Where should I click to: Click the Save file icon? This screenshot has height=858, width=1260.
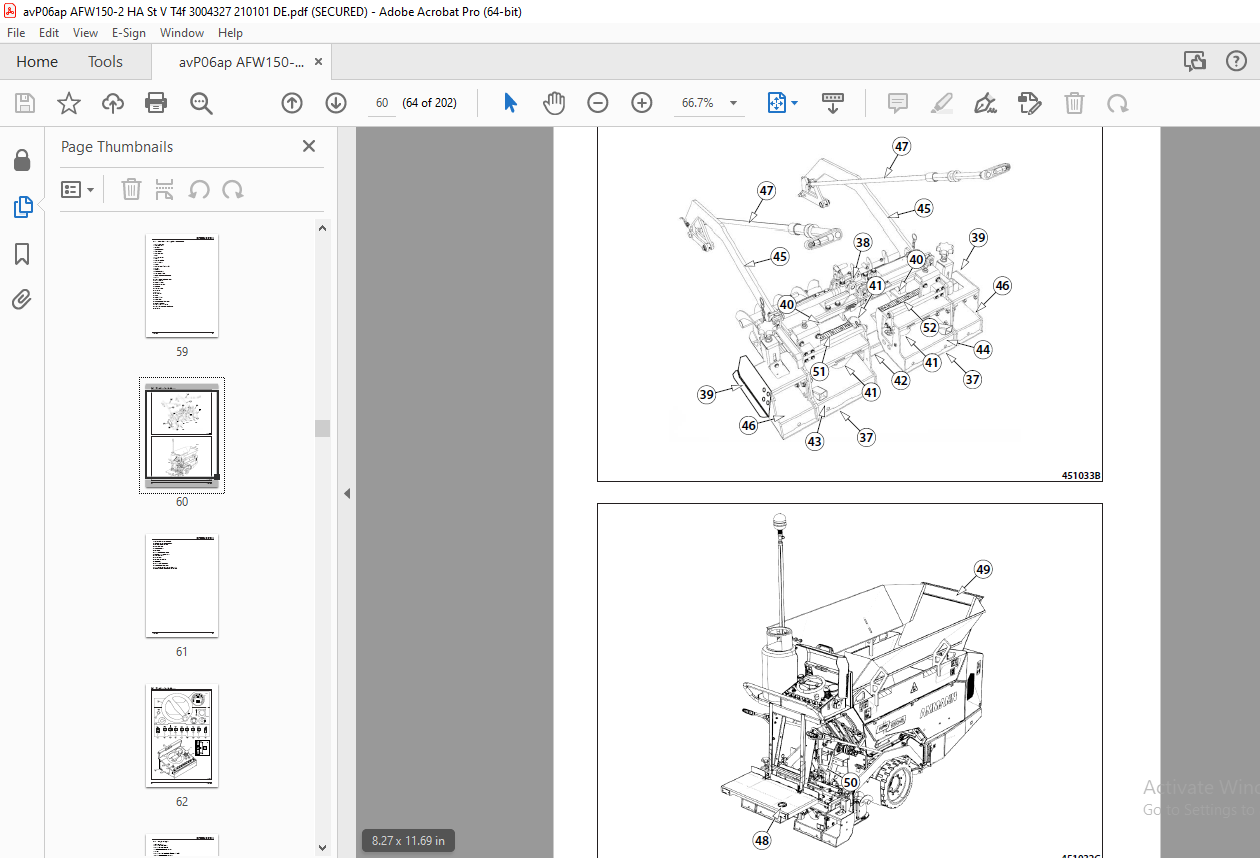25,103
